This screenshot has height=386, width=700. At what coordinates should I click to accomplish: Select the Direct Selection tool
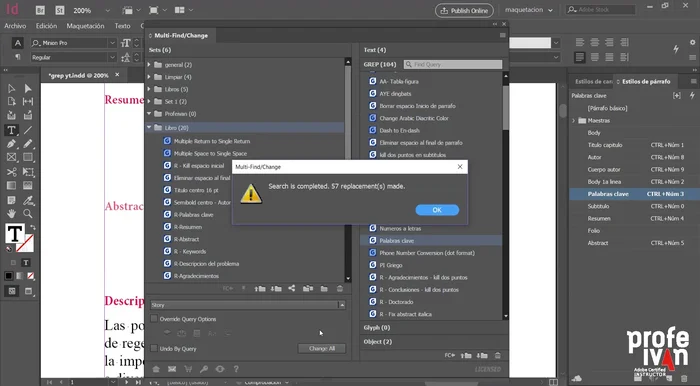28,89
